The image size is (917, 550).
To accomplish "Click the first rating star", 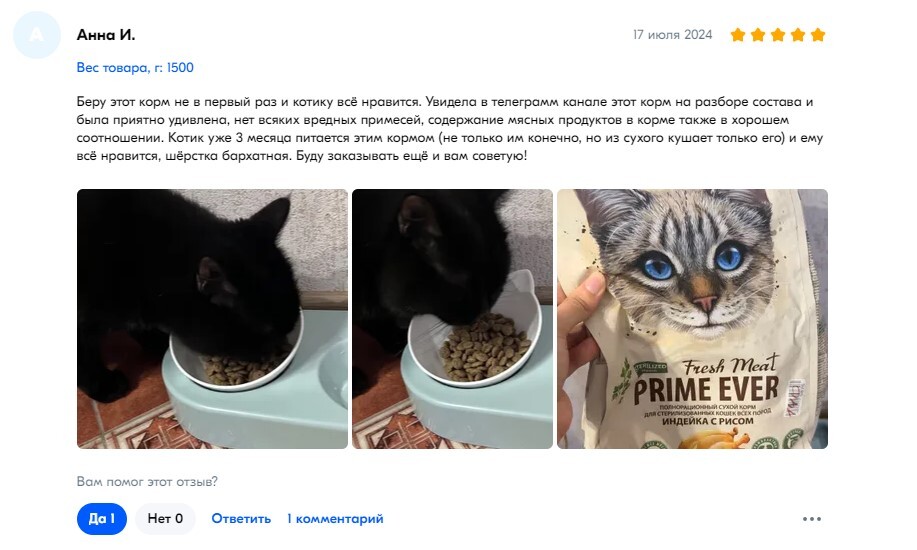I will (x=738, y=35).
